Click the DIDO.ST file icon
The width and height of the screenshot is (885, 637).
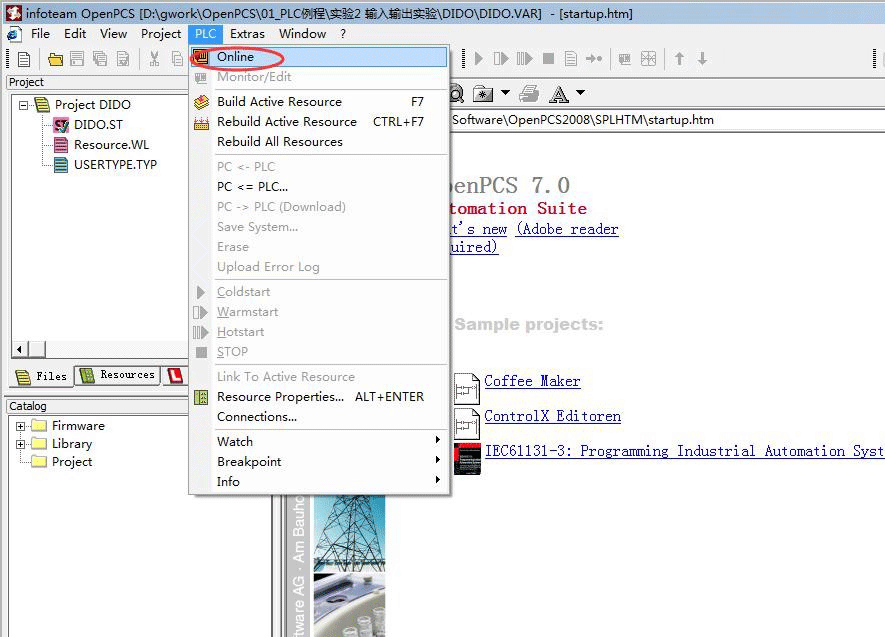(59, 125)
